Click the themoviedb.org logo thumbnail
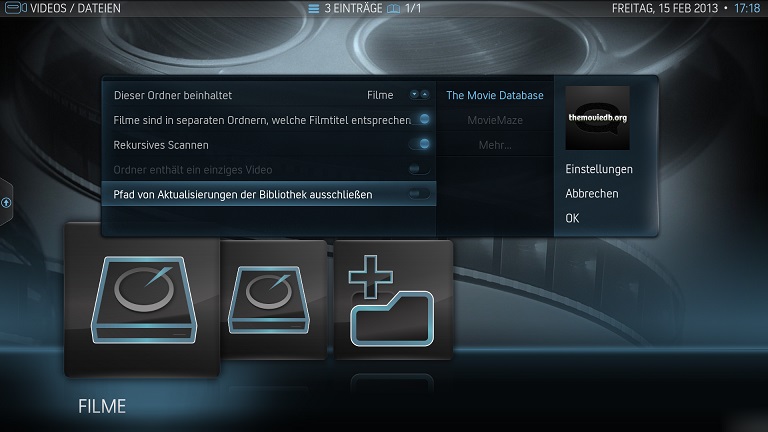Viewport: 768px width, 432px height. 597,118
